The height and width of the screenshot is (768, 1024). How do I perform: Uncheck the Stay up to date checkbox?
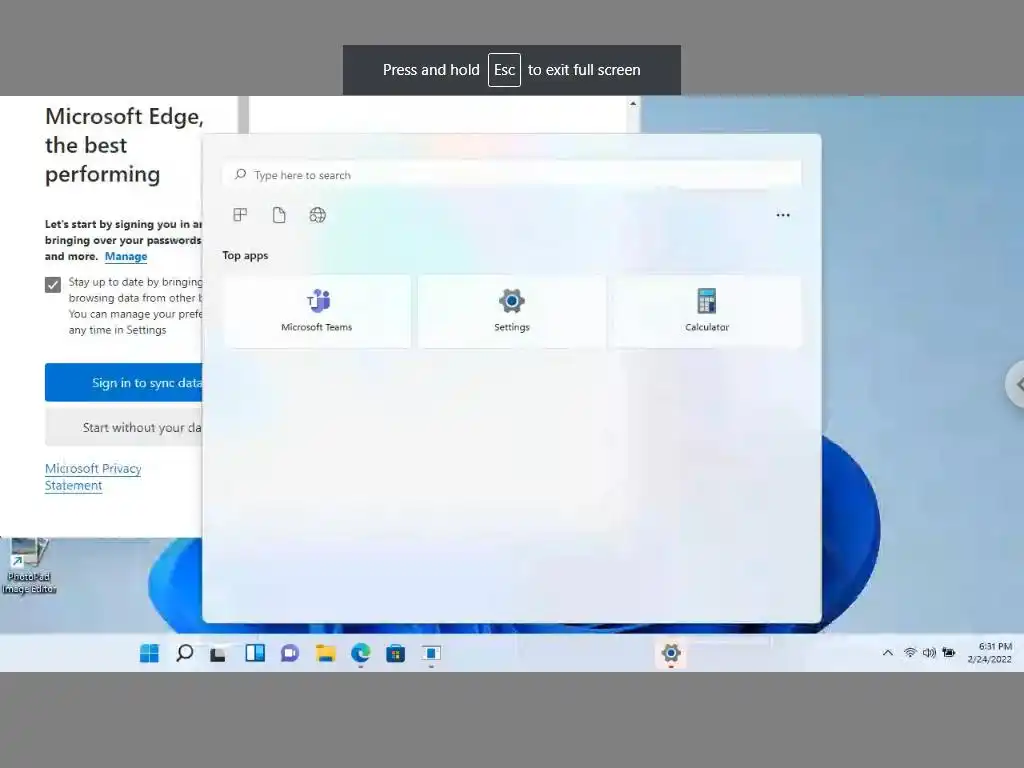53,285
